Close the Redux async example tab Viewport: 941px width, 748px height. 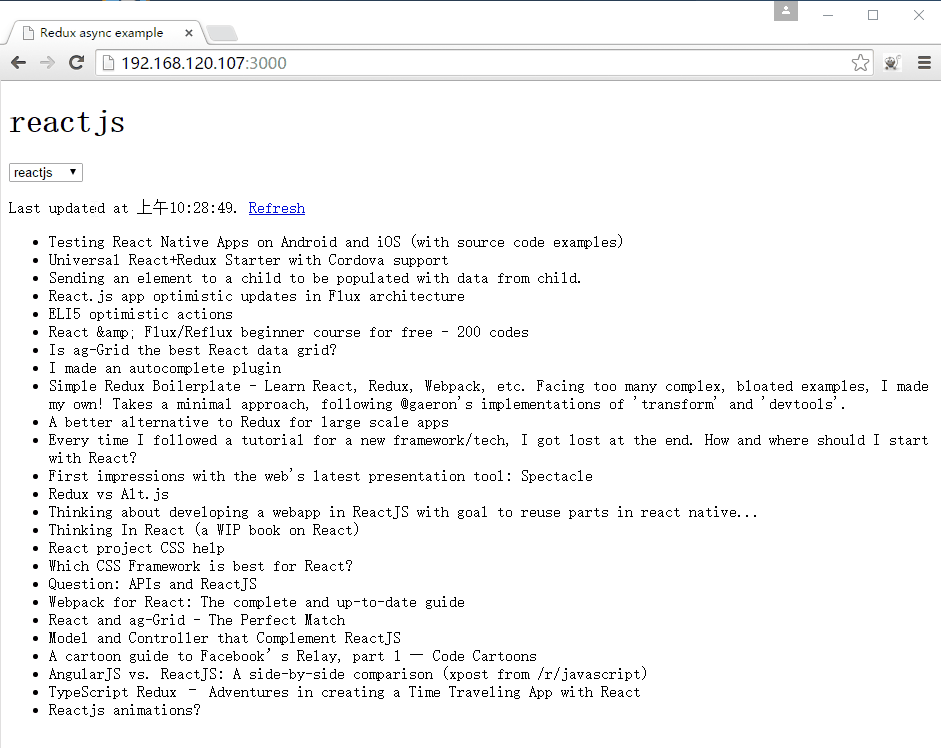188,33
